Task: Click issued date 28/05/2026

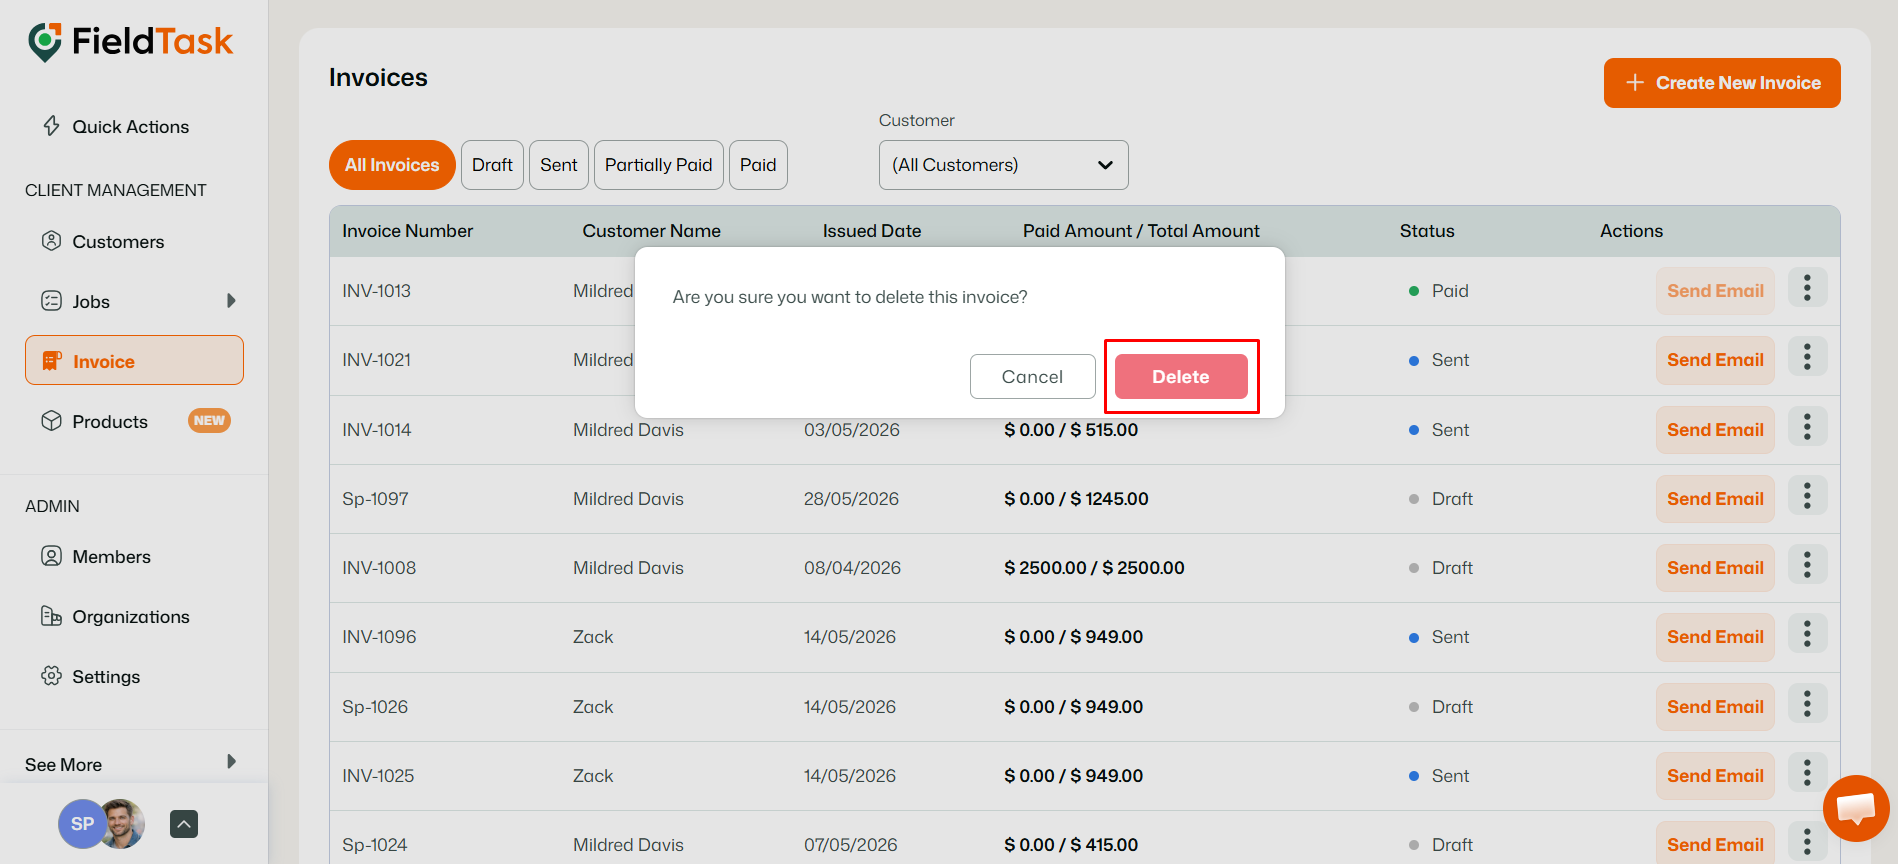Action: pos(851,499)
